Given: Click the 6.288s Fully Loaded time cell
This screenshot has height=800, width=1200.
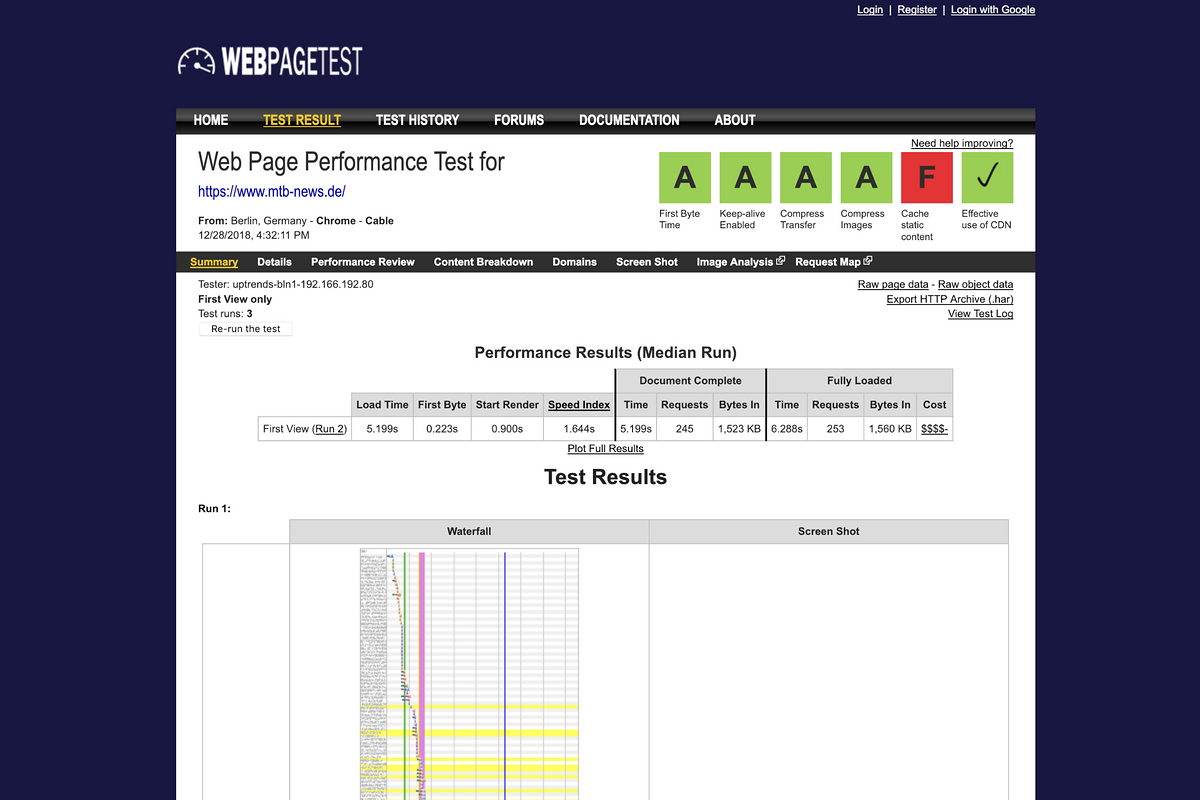Looking at the screenshot, I should click(x=787, y=429).
